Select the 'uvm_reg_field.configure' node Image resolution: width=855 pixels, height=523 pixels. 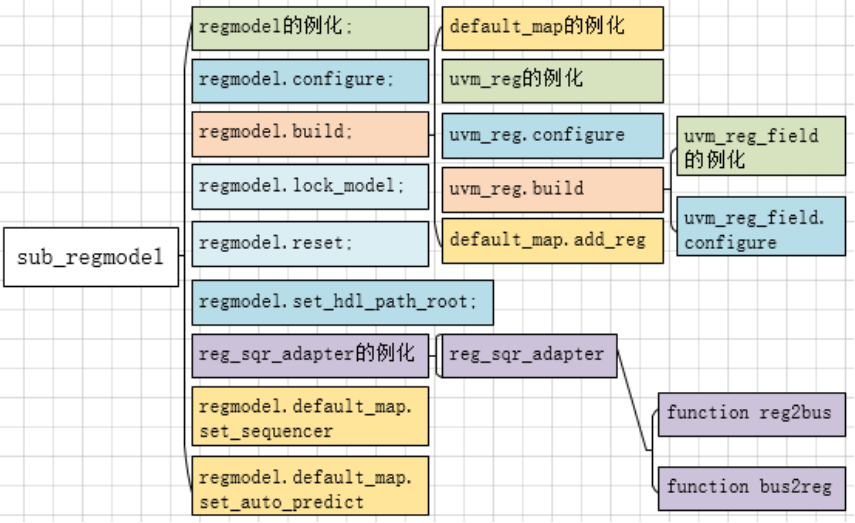761,226
